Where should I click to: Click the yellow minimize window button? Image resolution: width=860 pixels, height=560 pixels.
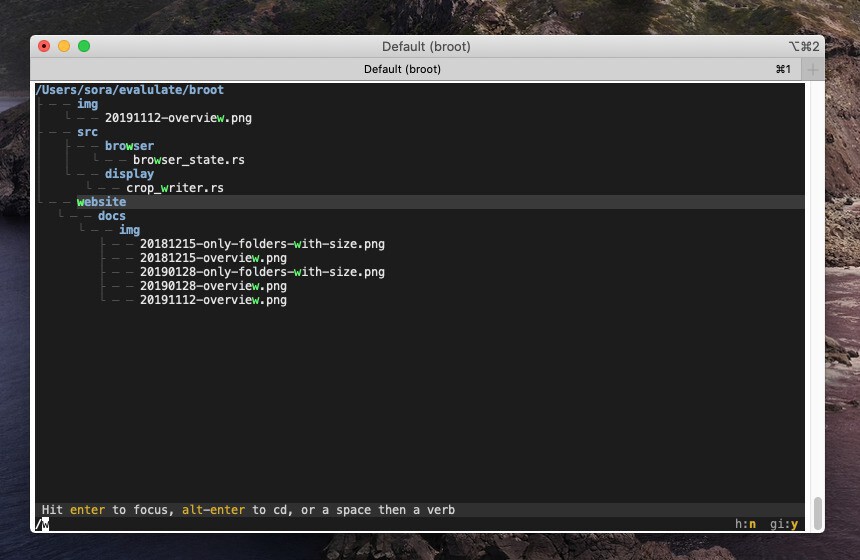click(x=64, y=46)
